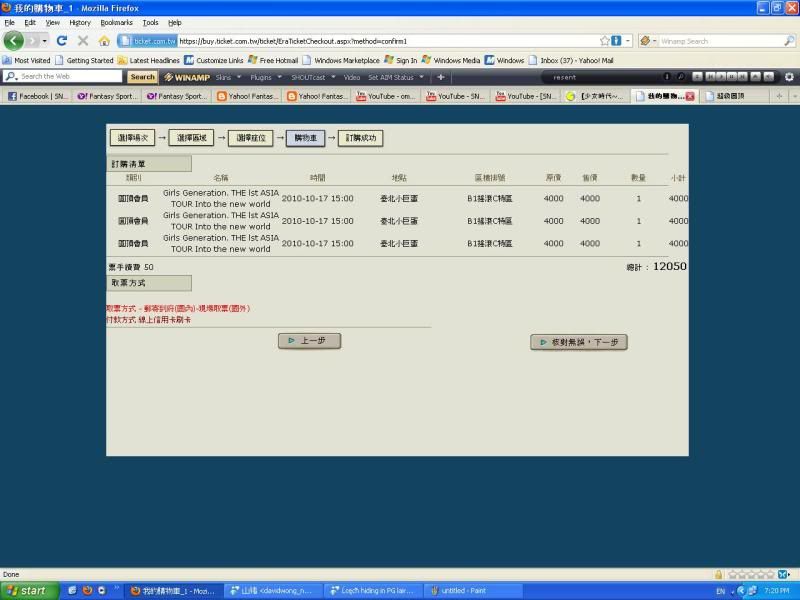Bookmark this page with star icon

pos(604,41)
